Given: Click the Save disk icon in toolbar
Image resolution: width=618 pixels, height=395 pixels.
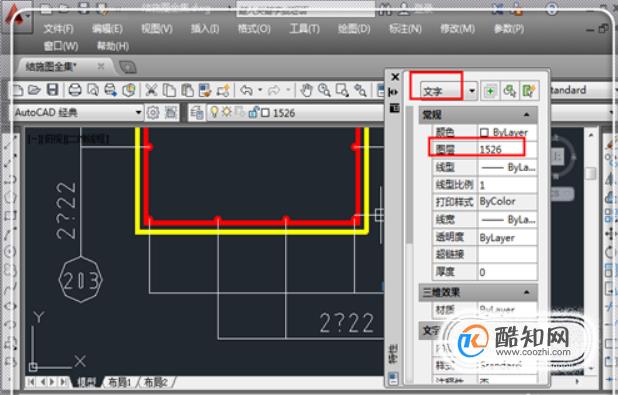Looking at the screenshot, I should (x=52, y=90).
